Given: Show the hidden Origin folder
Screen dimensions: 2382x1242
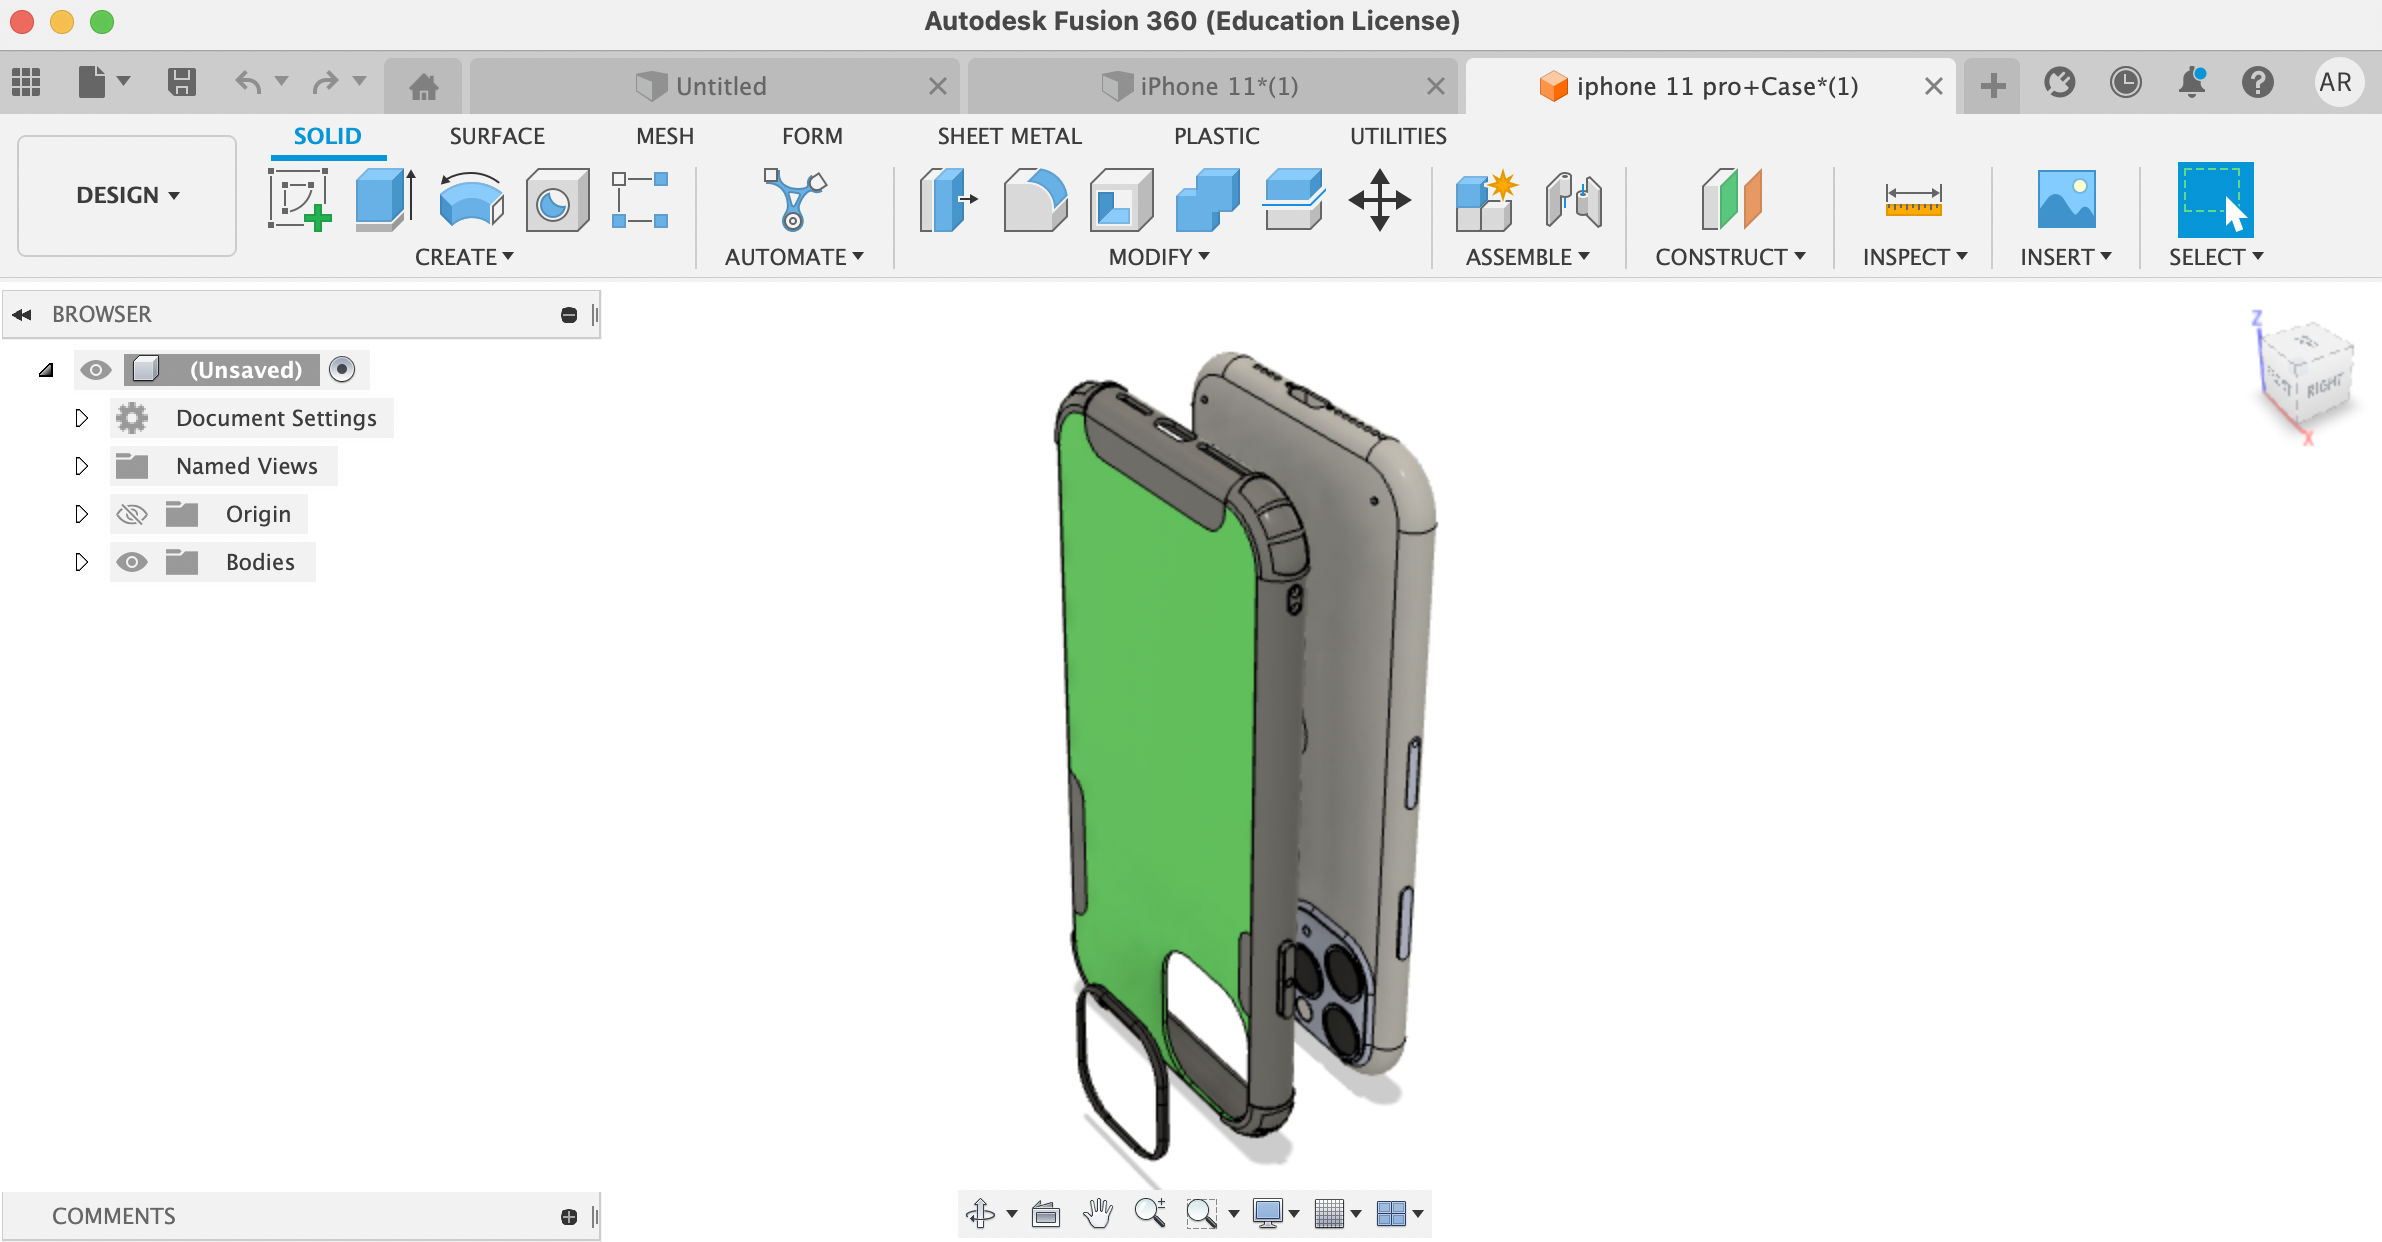Looking at the screenshot, I should 132,514.
